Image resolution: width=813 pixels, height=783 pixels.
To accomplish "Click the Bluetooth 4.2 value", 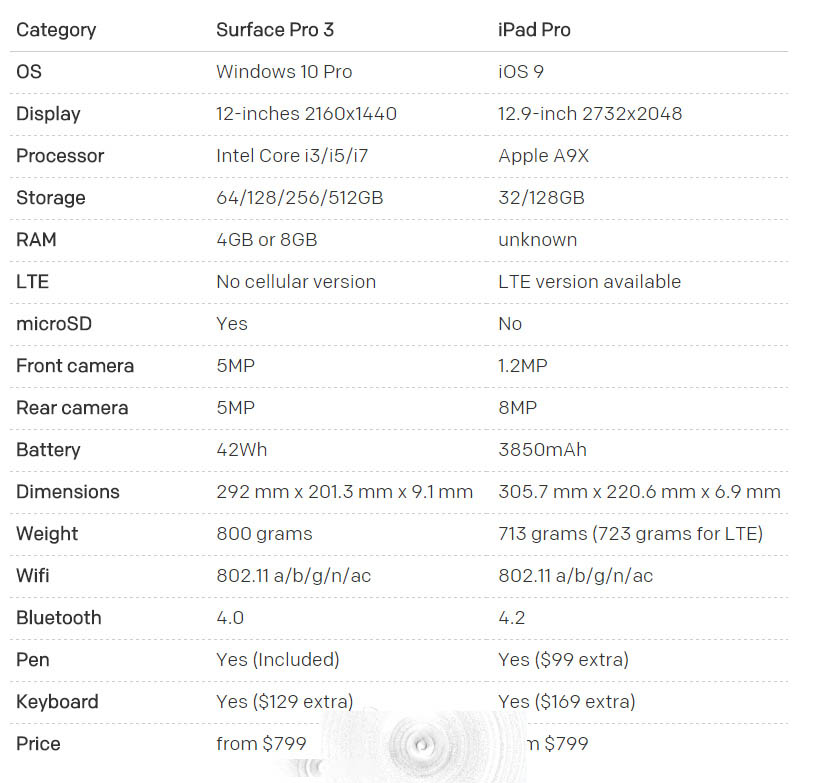I will tap(511, 618).
